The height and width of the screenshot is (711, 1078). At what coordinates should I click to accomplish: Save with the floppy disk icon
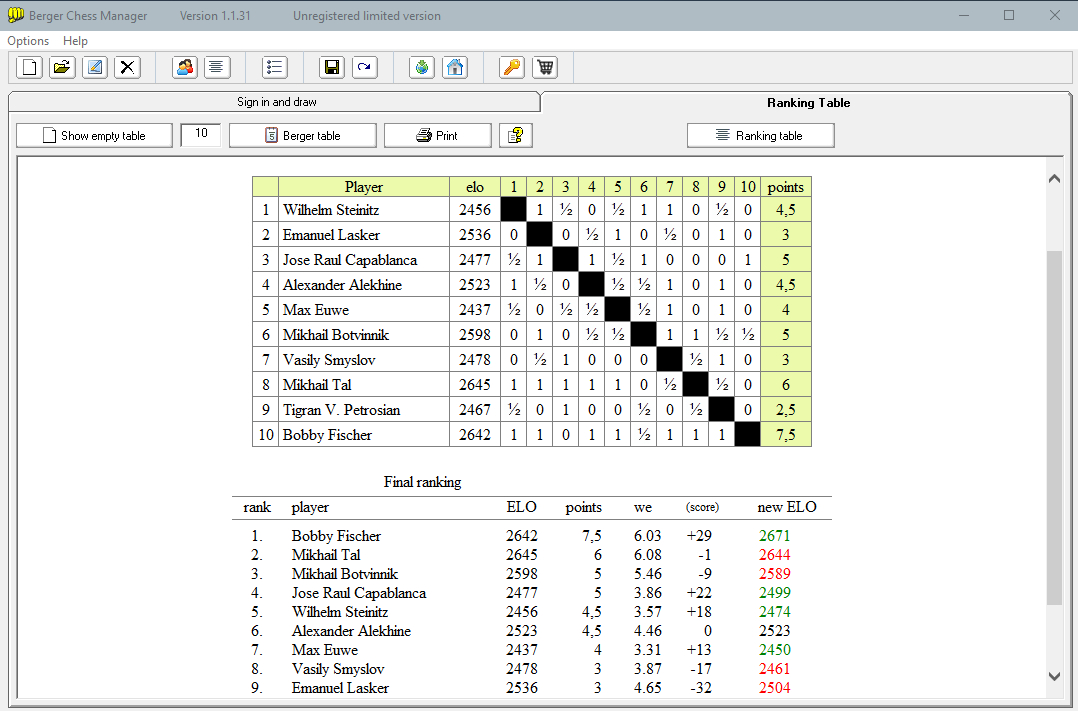pyautogui.click(x=332, y=67)
